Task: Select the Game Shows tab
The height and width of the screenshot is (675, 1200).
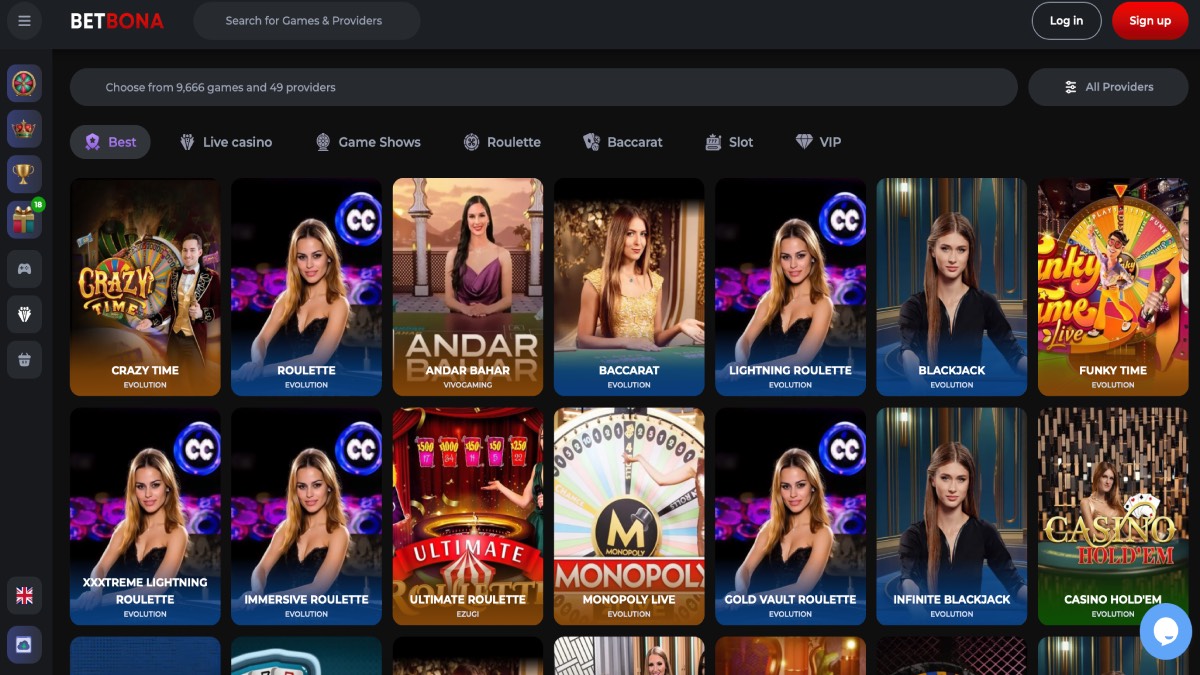Action: tap(367, 142)
